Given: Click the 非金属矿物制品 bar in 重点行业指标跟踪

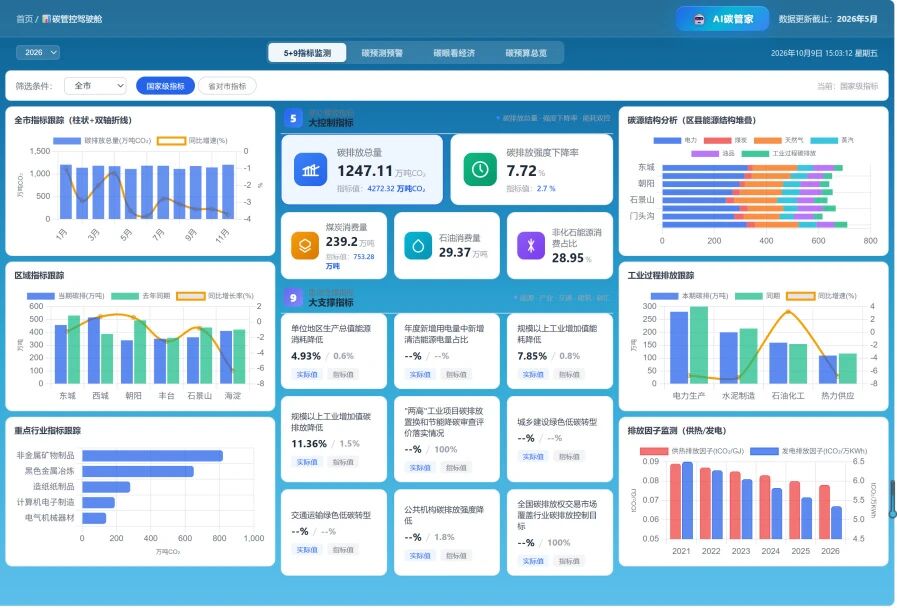Looking at the screenshot, I should click(x=152, y=455).
